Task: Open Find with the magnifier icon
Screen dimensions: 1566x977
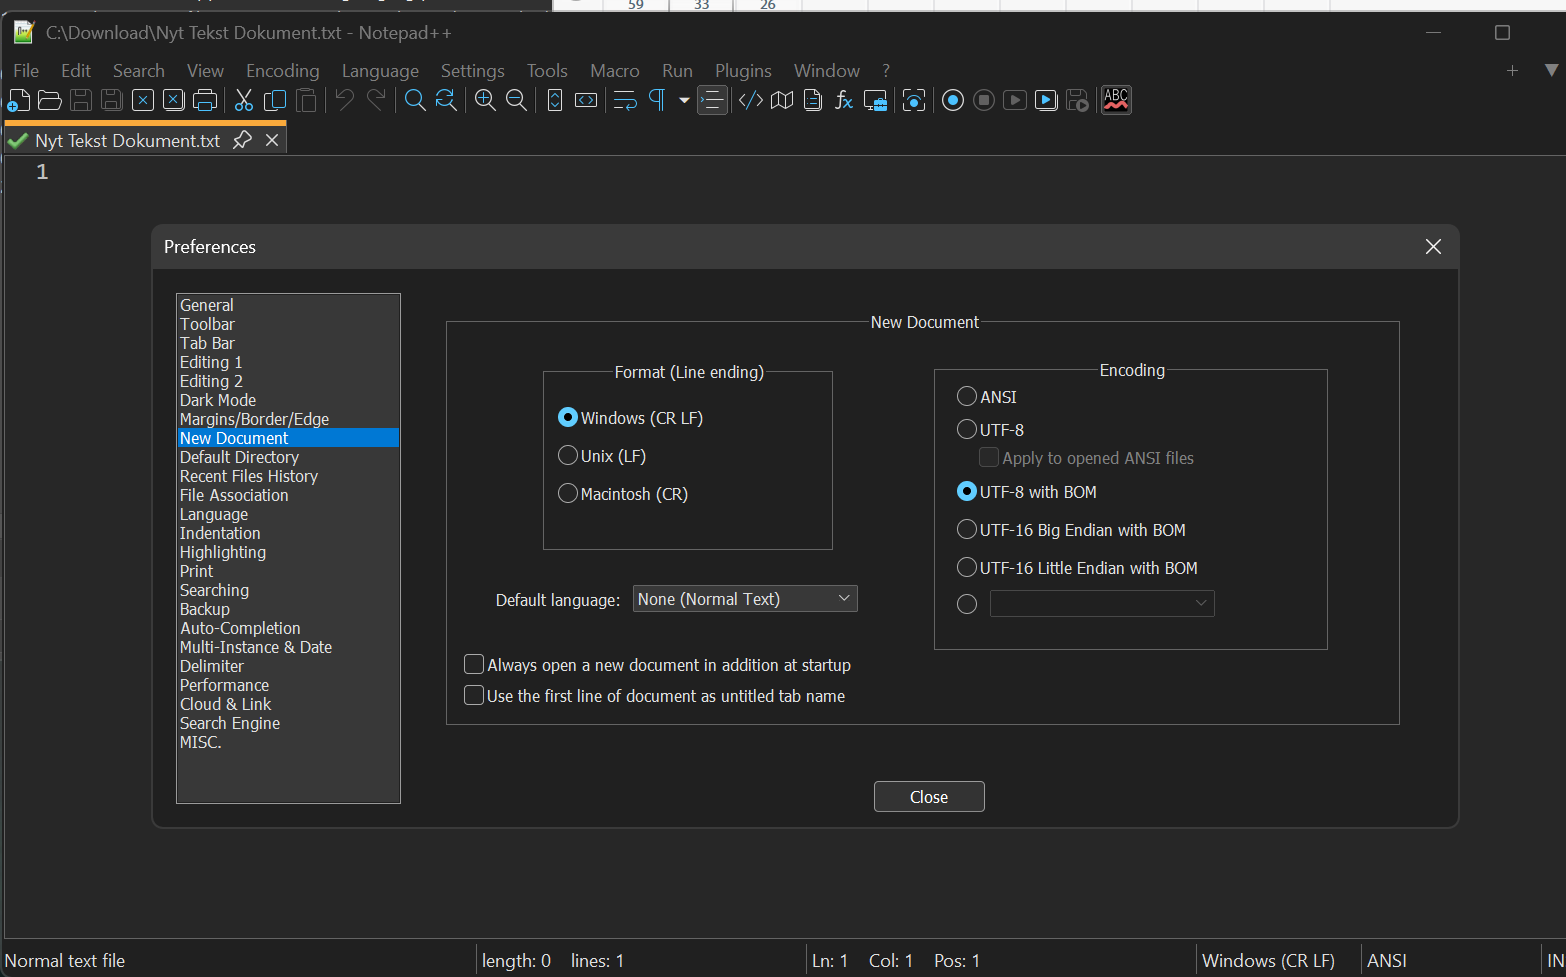Action: pos(415,100)
